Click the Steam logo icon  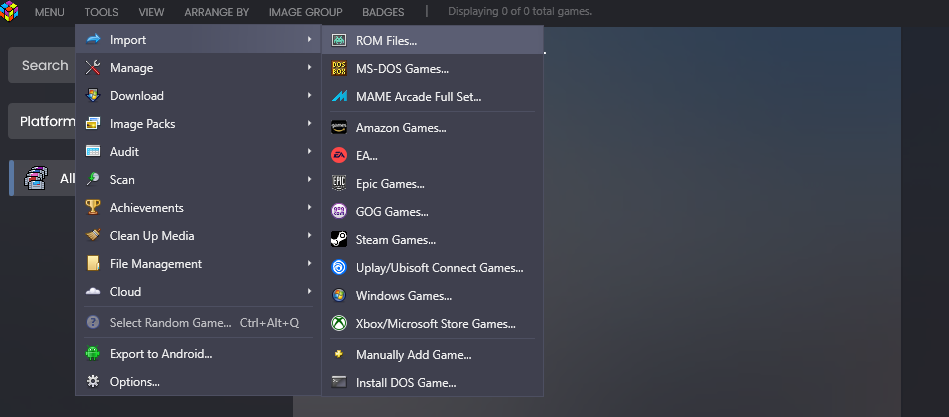coord(339,240)
